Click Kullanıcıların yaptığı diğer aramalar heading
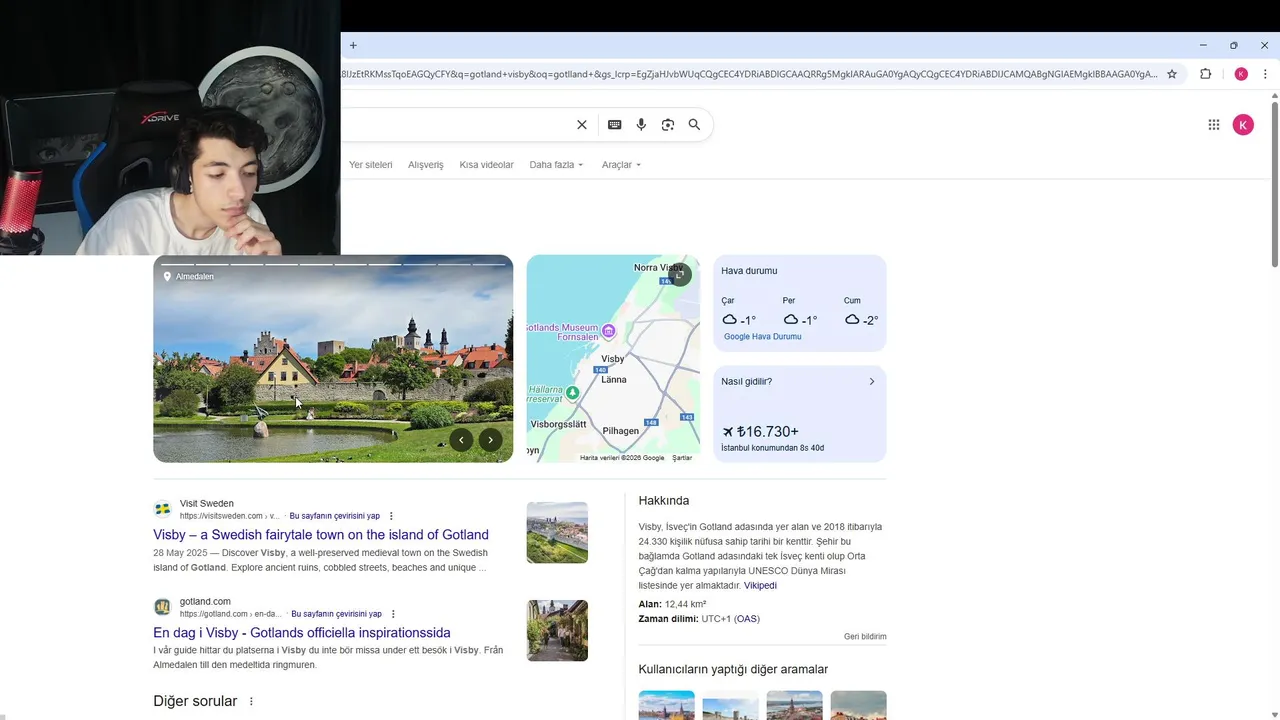The image size is (1280, 720). pos(733,670)
